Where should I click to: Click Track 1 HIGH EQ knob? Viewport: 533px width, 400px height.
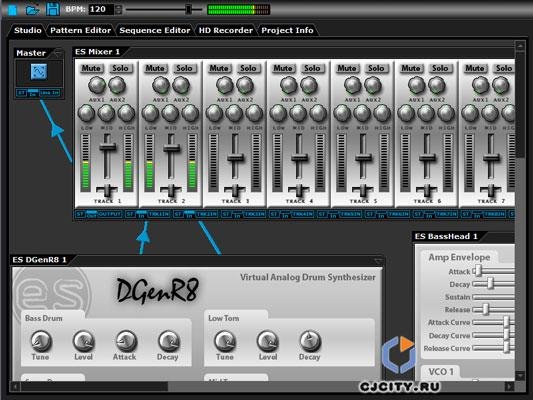pyautogui.click(x=126, y=113)
